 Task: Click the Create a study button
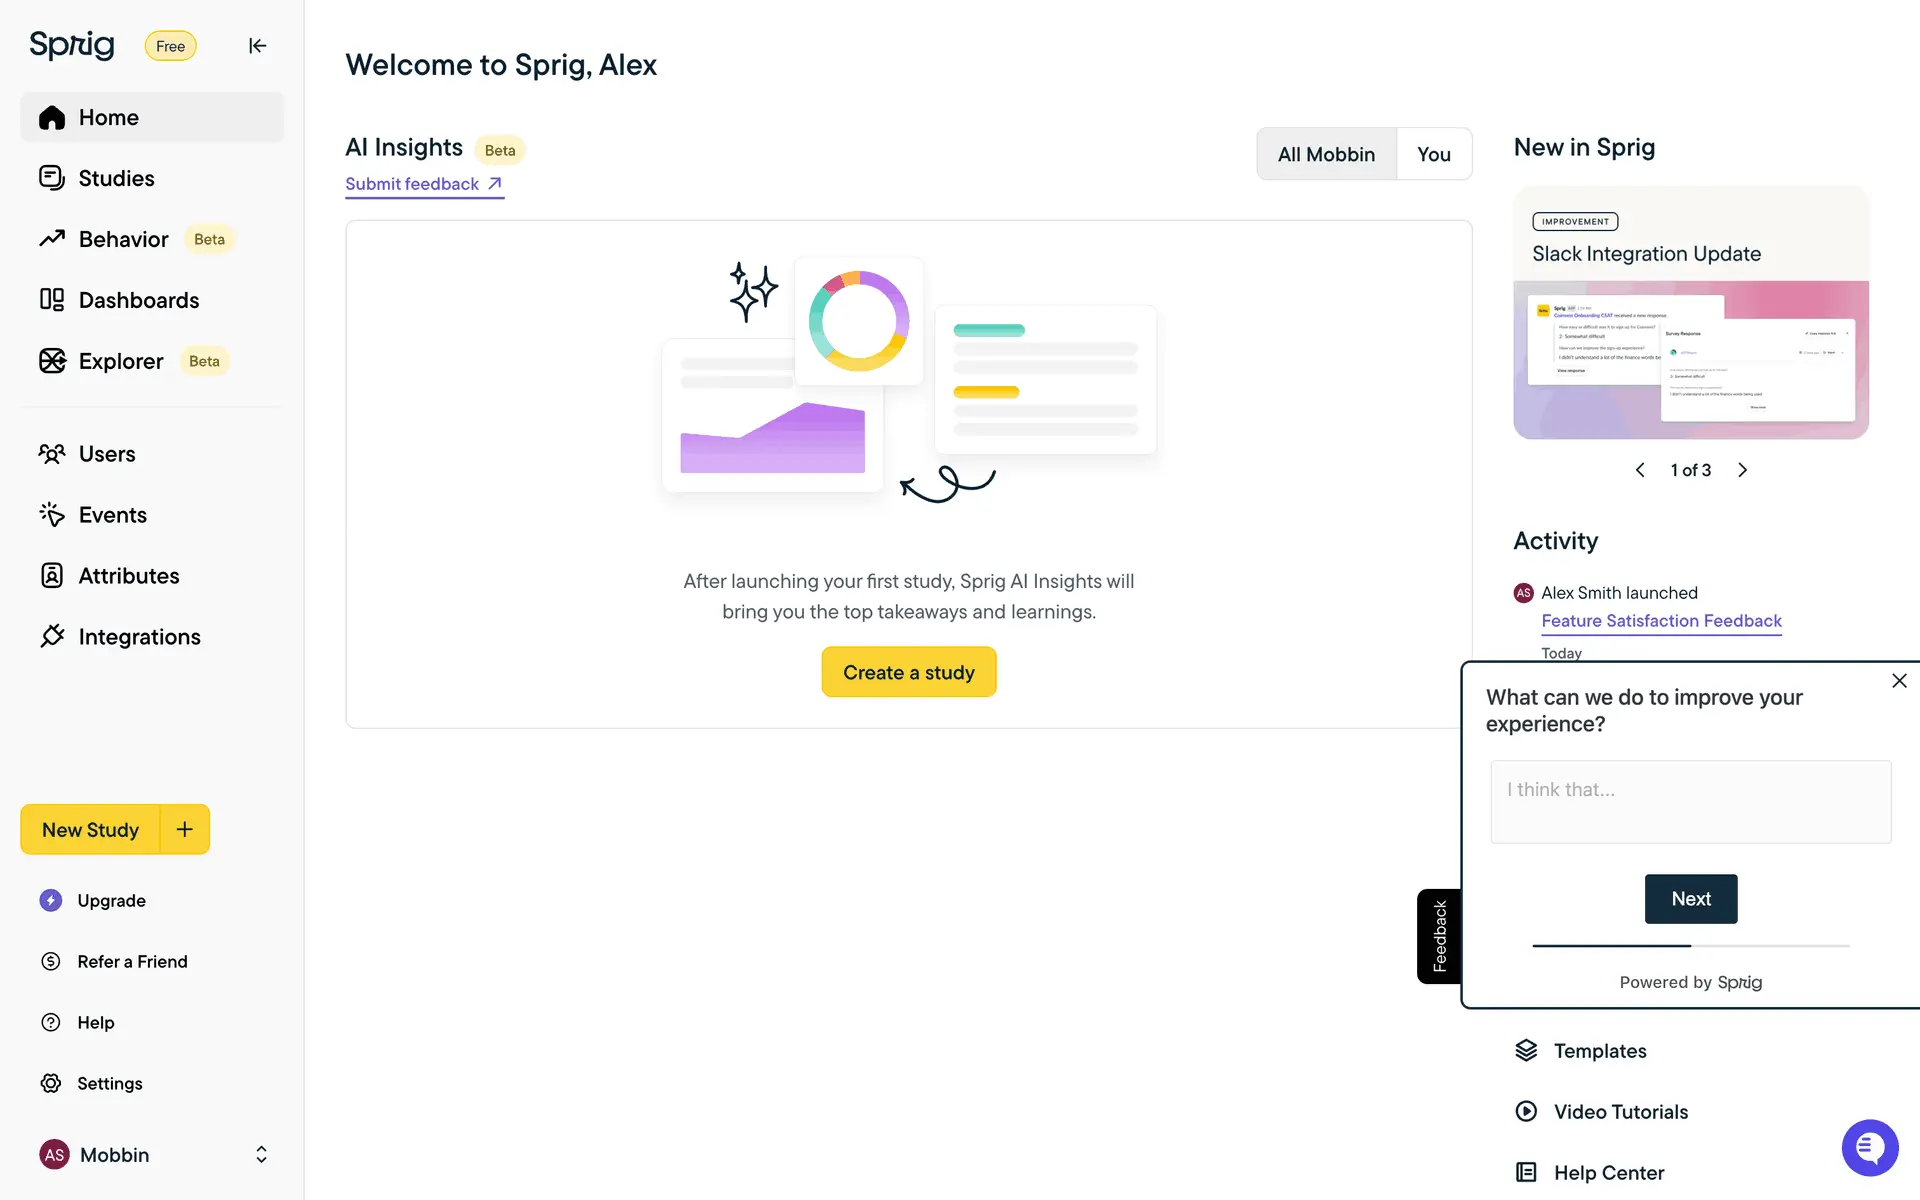908,672
